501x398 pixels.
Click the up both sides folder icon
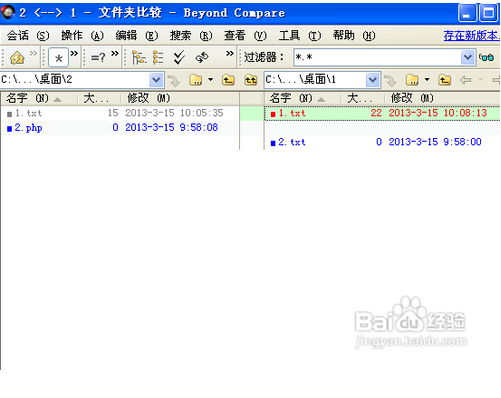tap(251, 80)
